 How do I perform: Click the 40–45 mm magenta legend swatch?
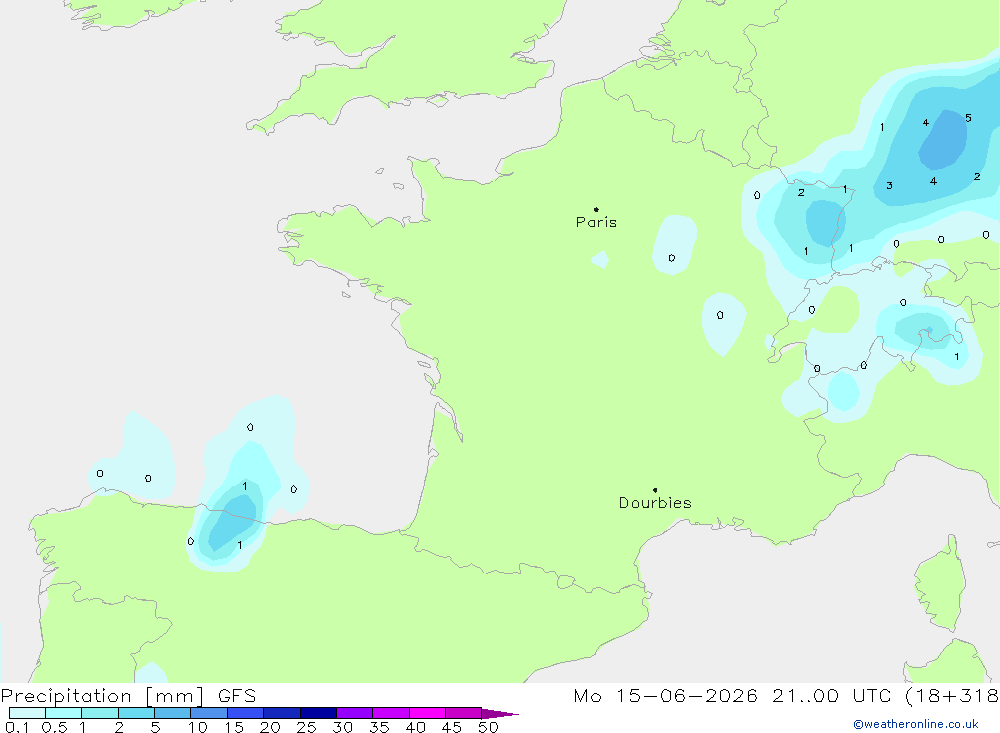(x=427, y=713)
